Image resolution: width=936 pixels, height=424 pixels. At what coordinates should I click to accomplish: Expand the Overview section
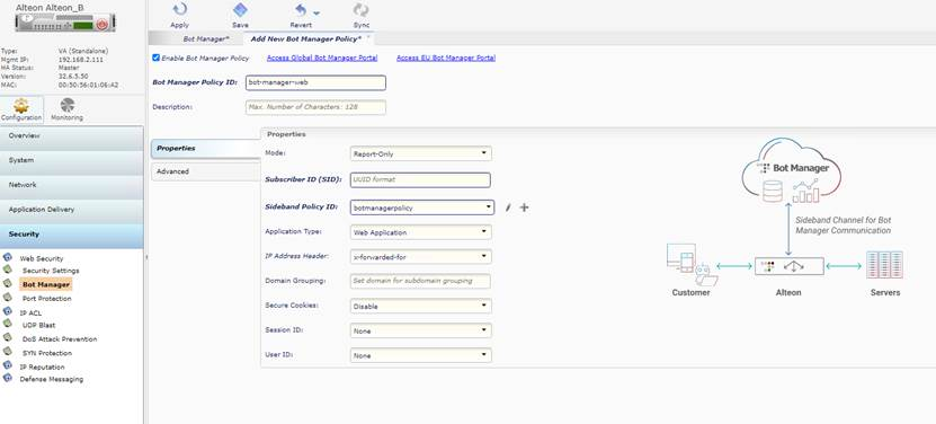point(72,136)
